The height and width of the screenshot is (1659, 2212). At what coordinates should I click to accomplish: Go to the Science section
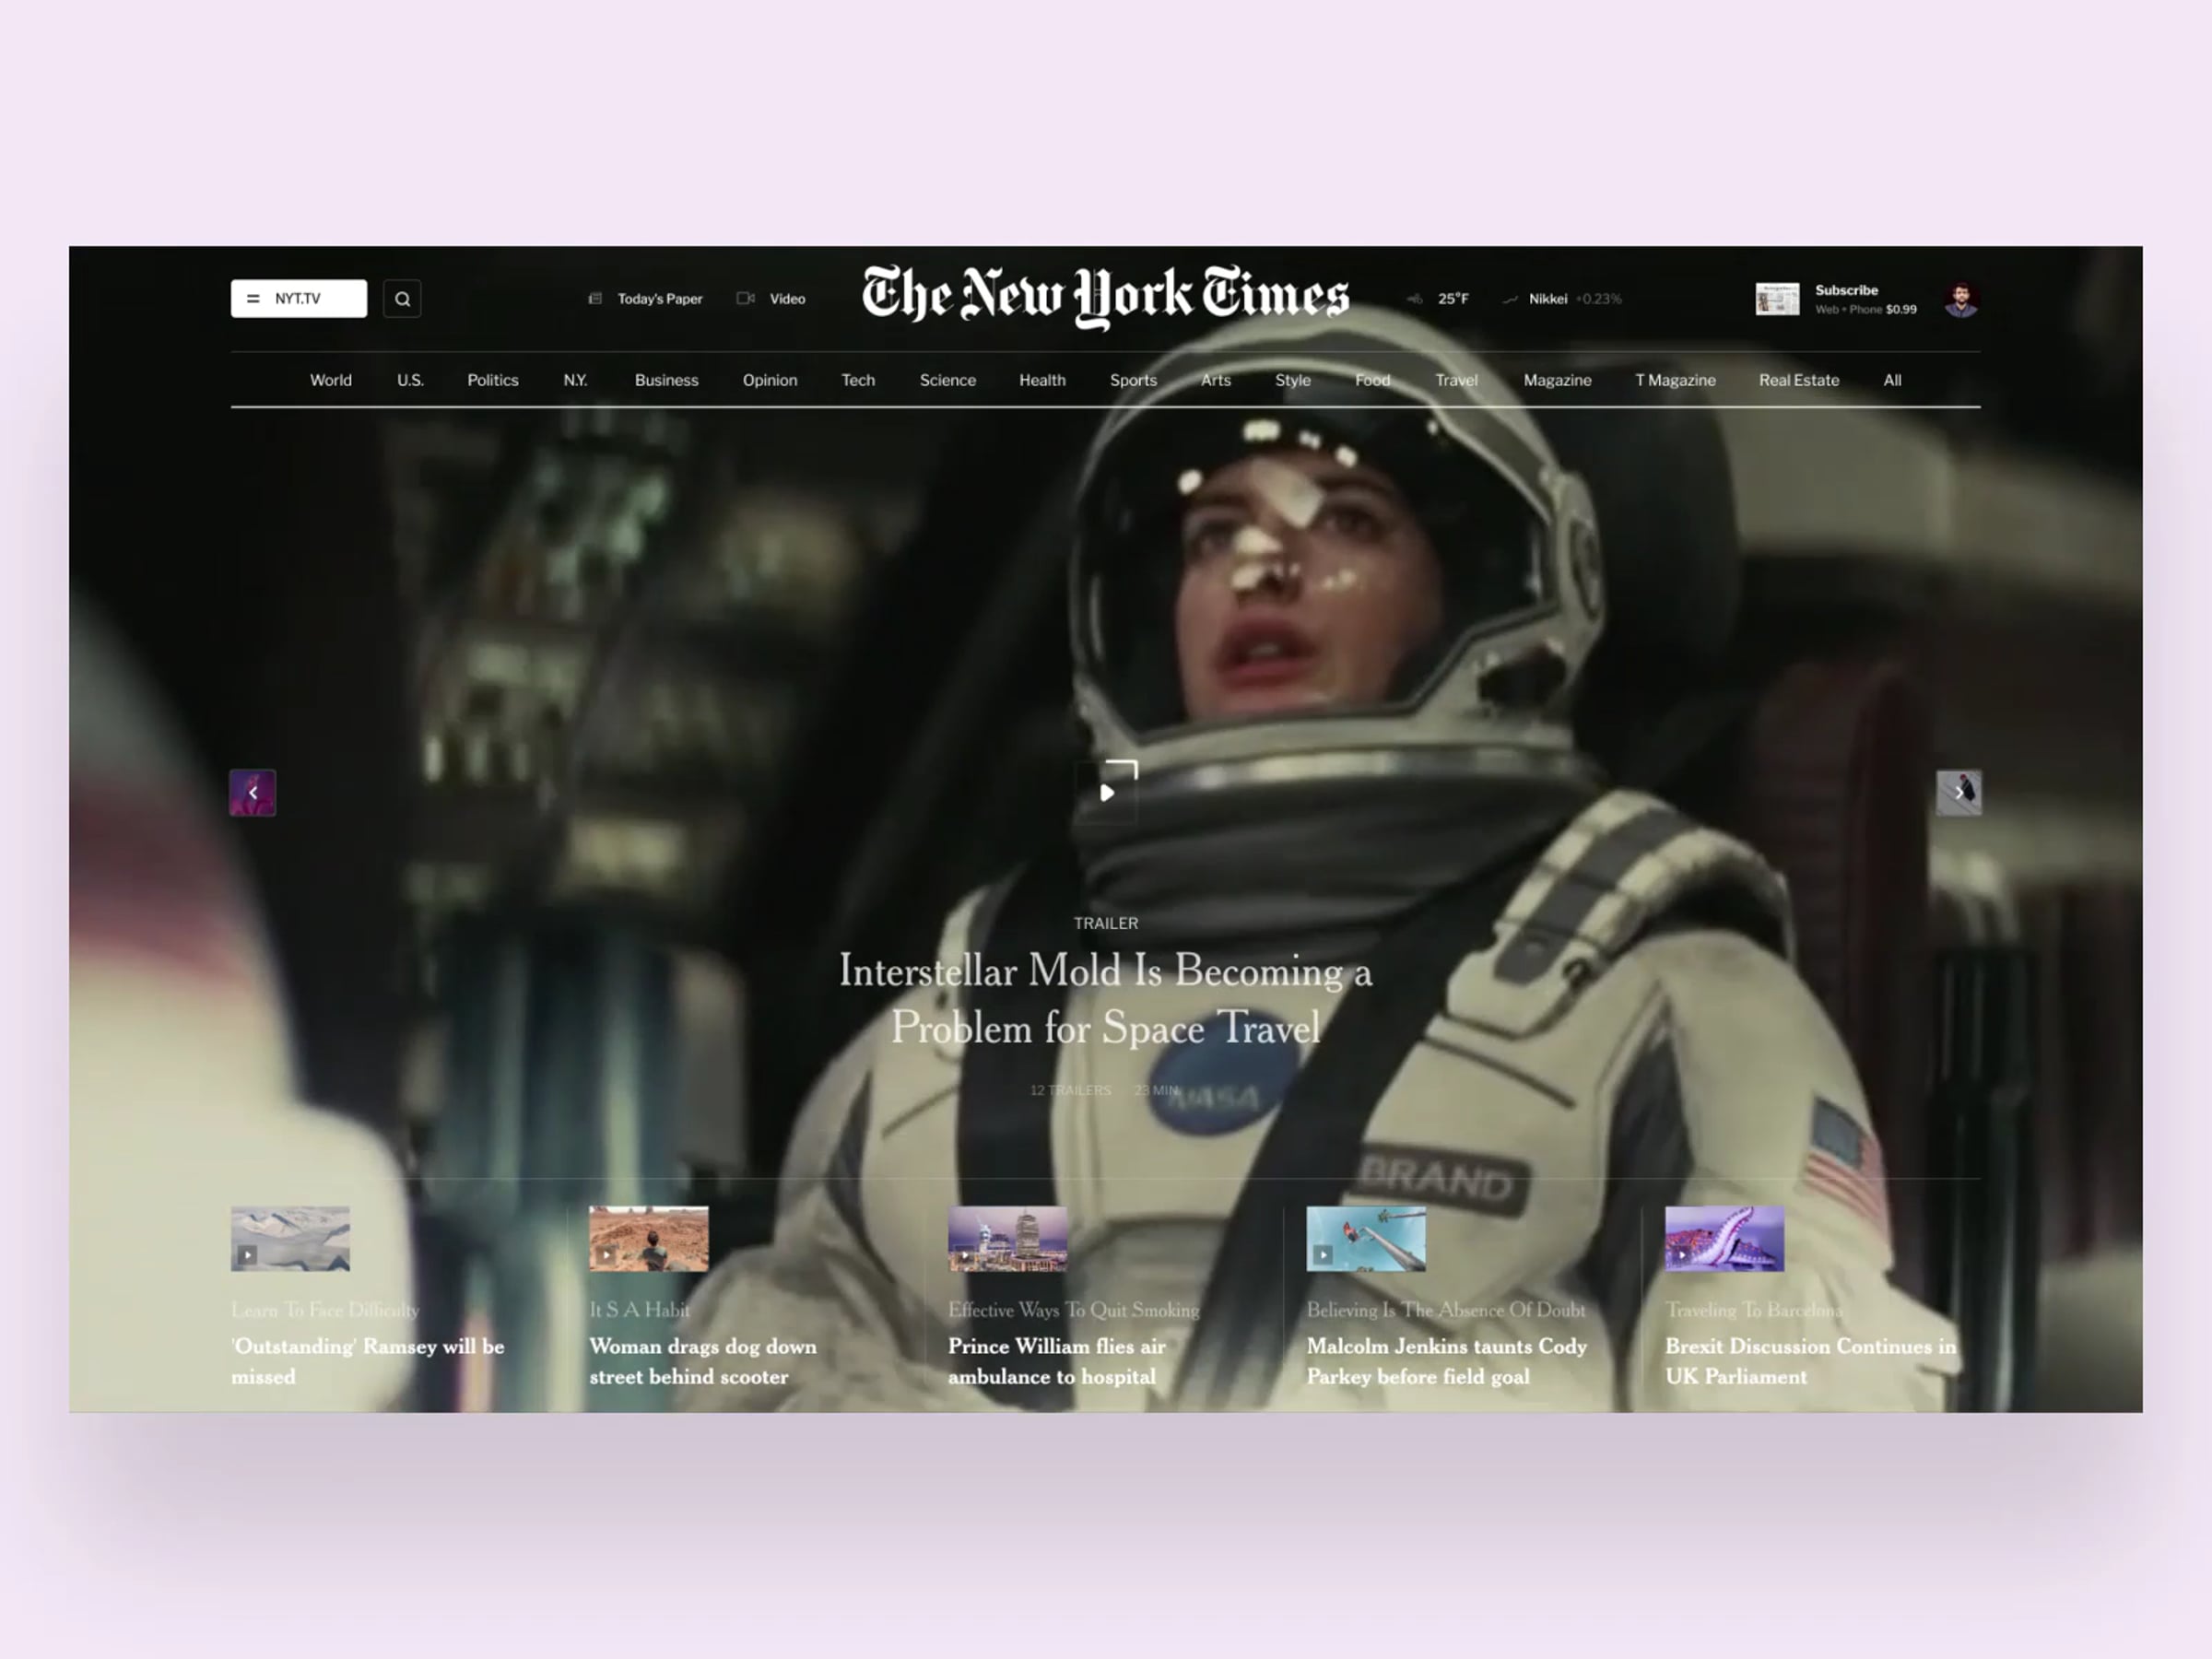coord(948,380)
